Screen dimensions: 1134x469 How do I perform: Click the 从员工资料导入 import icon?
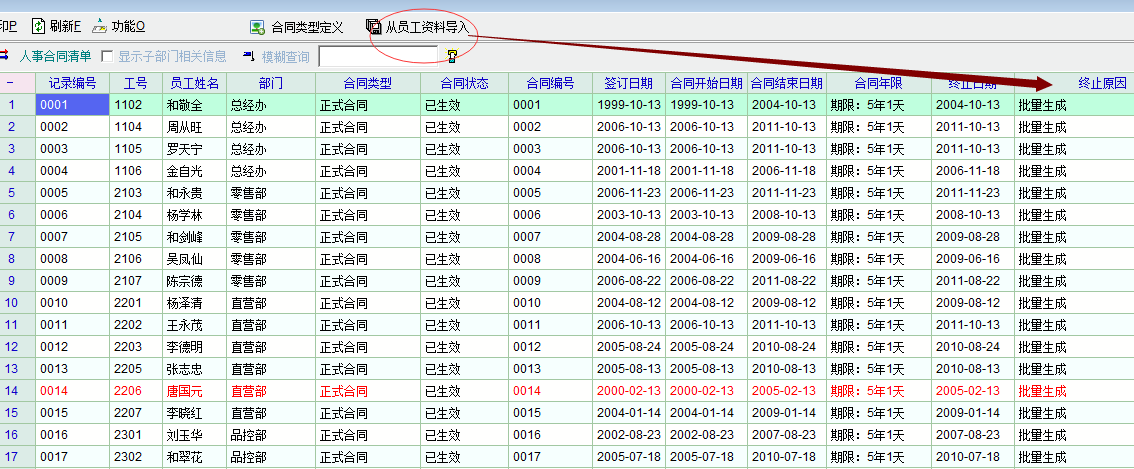point(373,27)
